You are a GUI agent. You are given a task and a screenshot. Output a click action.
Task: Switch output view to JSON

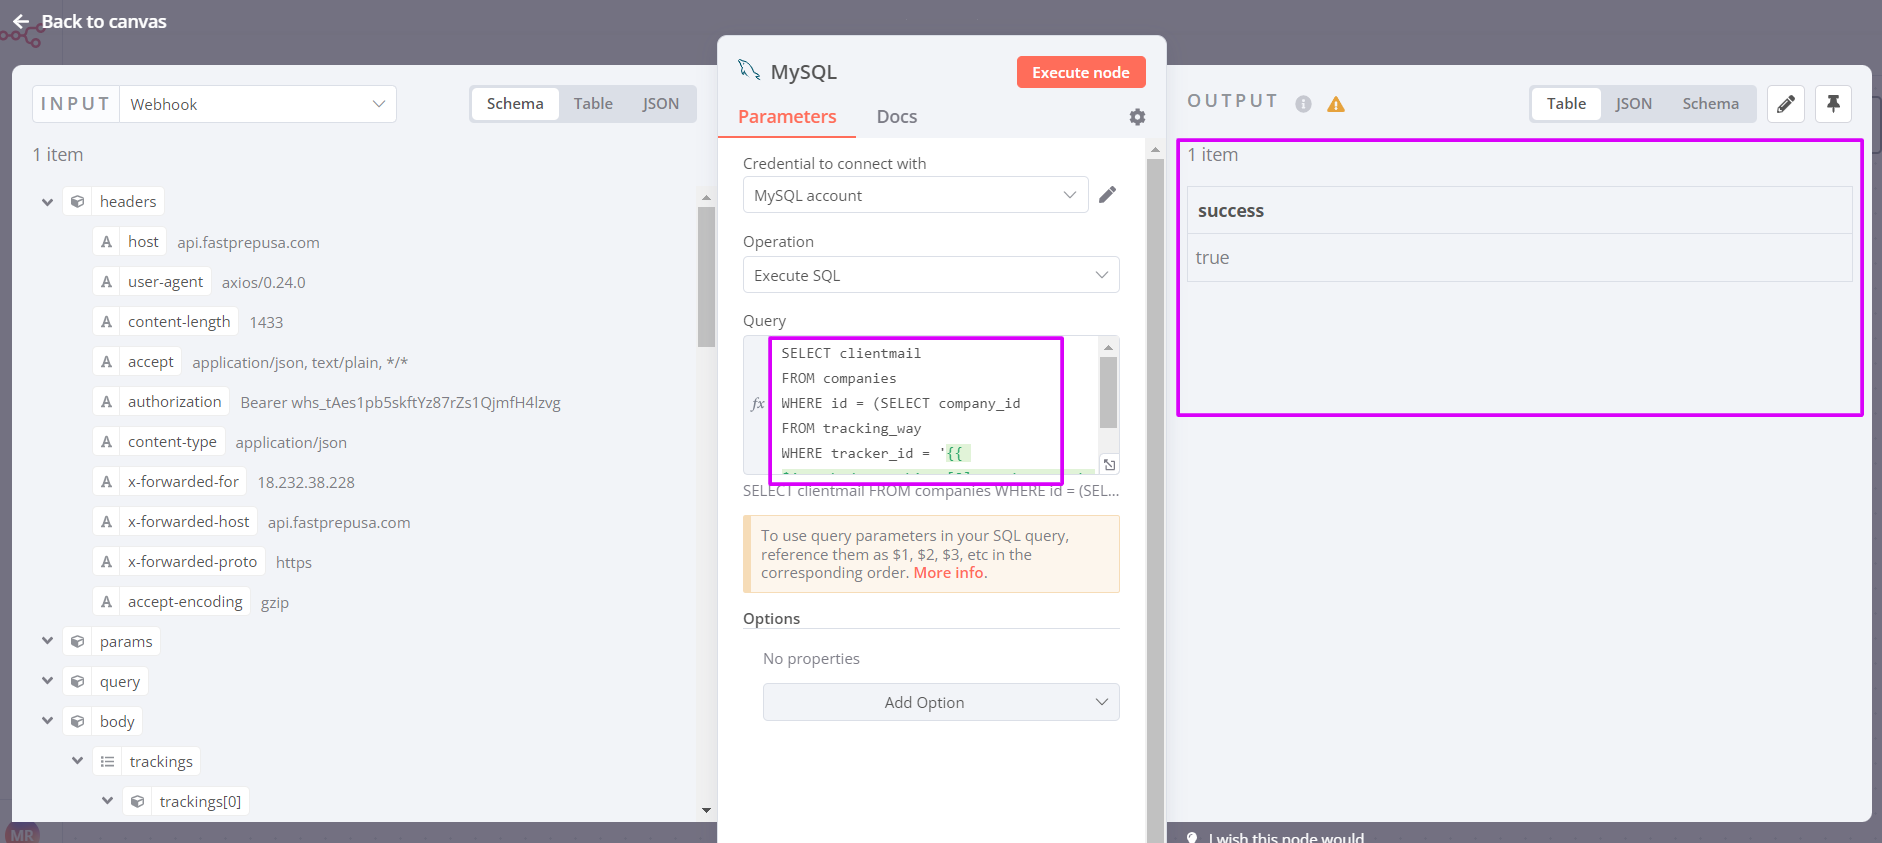coord(1633,104)
